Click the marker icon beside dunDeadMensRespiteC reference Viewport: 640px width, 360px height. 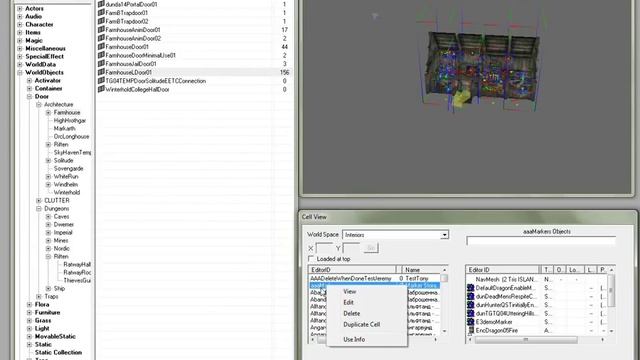click(471, 296)
